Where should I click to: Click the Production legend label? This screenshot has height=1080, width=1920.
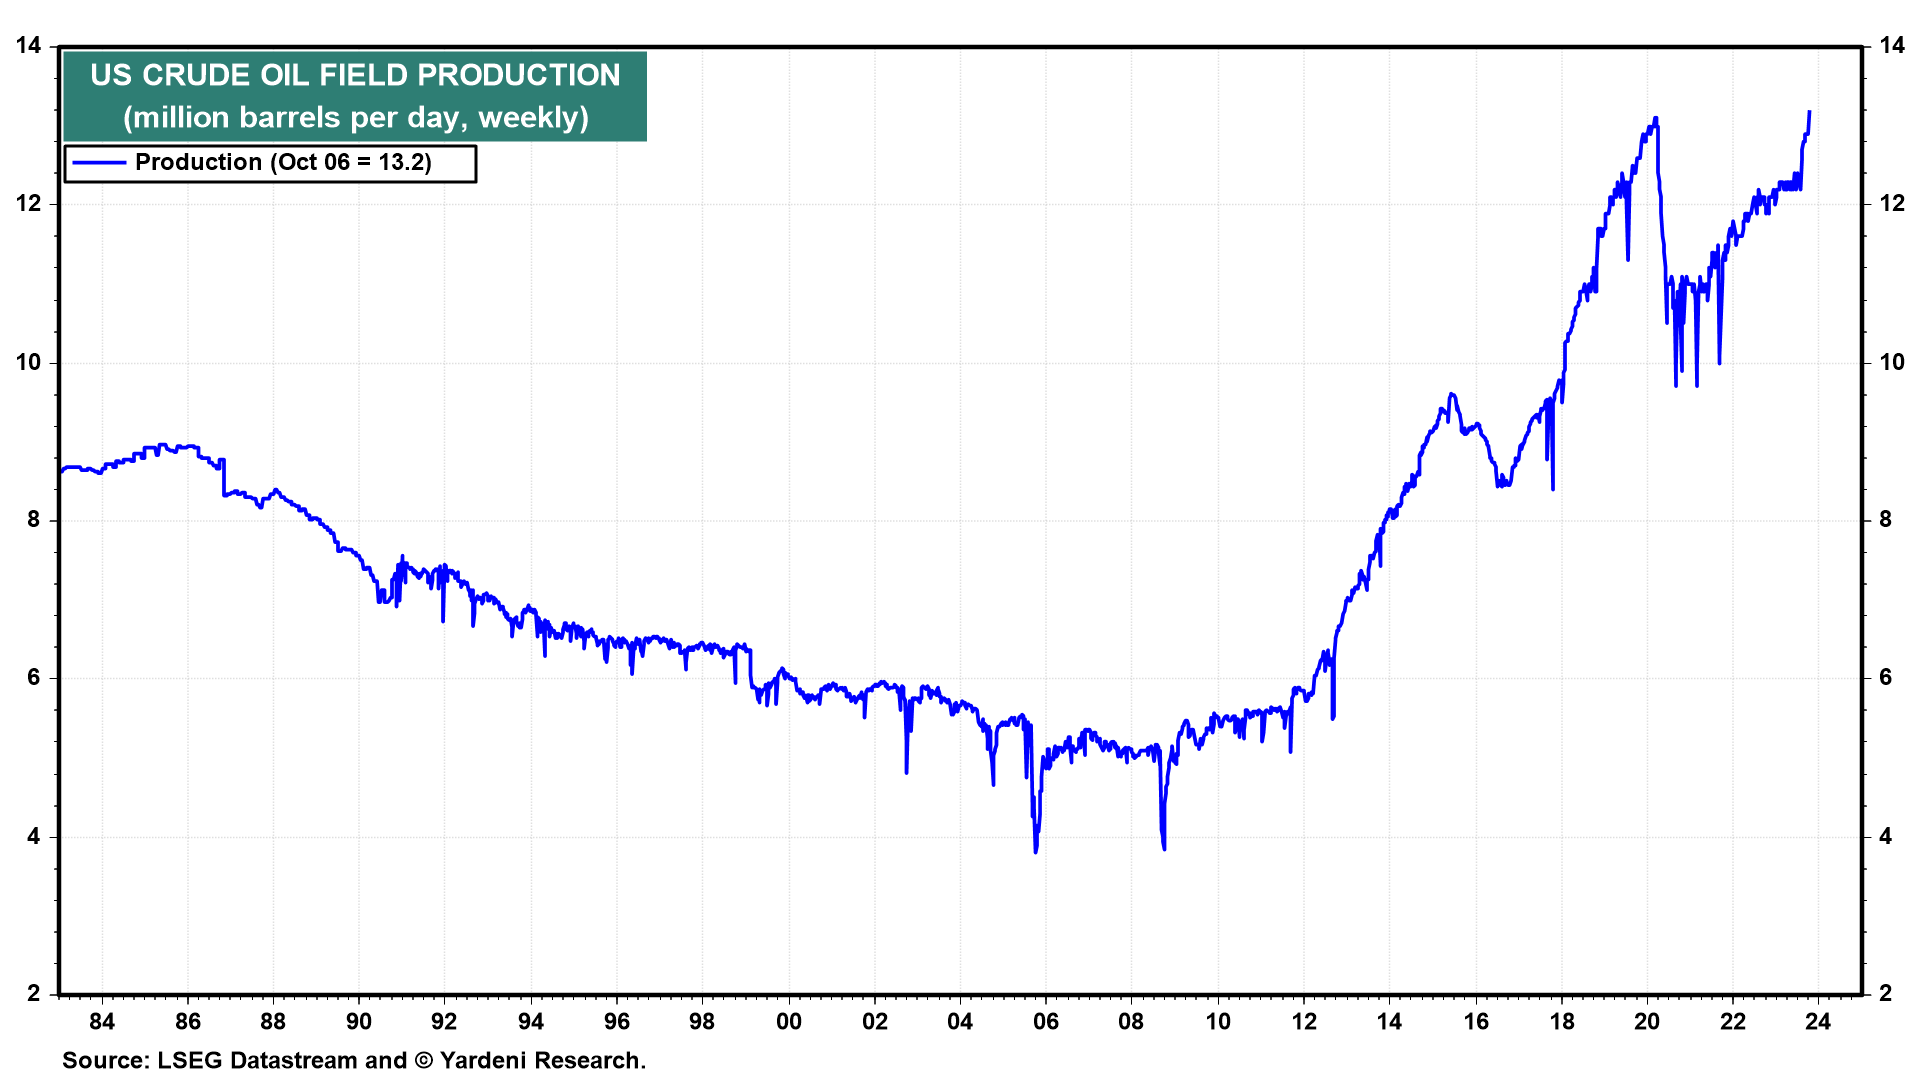click(x=283, y=163)
